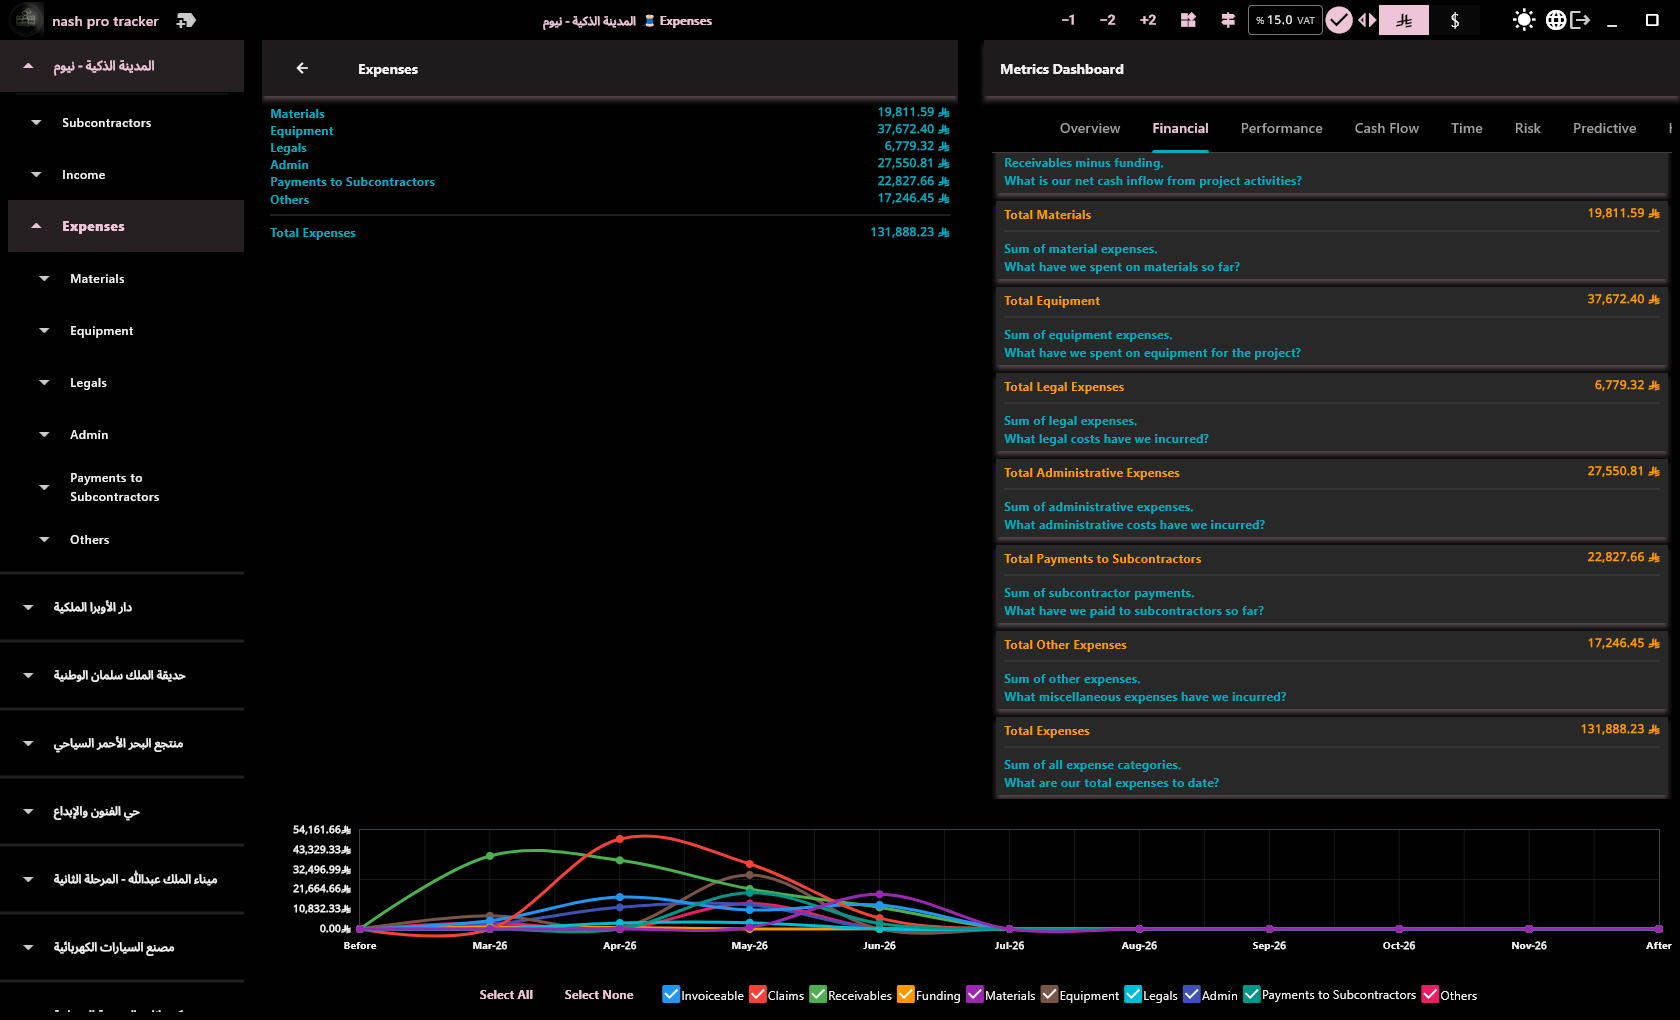Open the Predictive tab
Viewport: 1680px width, 1020px height.
1604,128
